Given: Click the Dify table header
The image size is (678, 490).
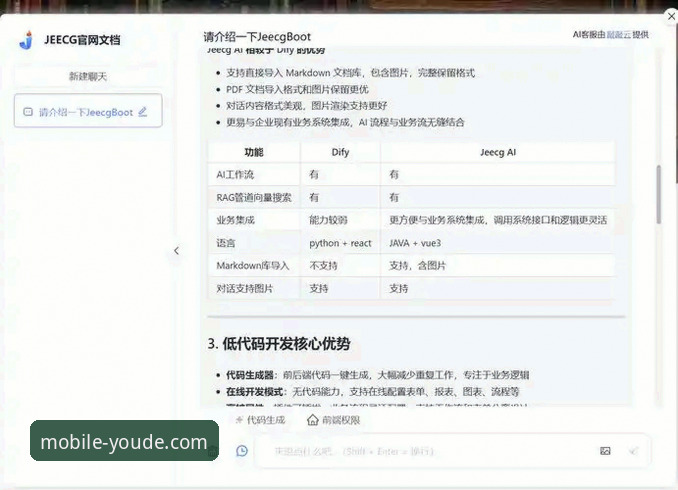Looking at the screenshot, I should (x=340, y=152).
